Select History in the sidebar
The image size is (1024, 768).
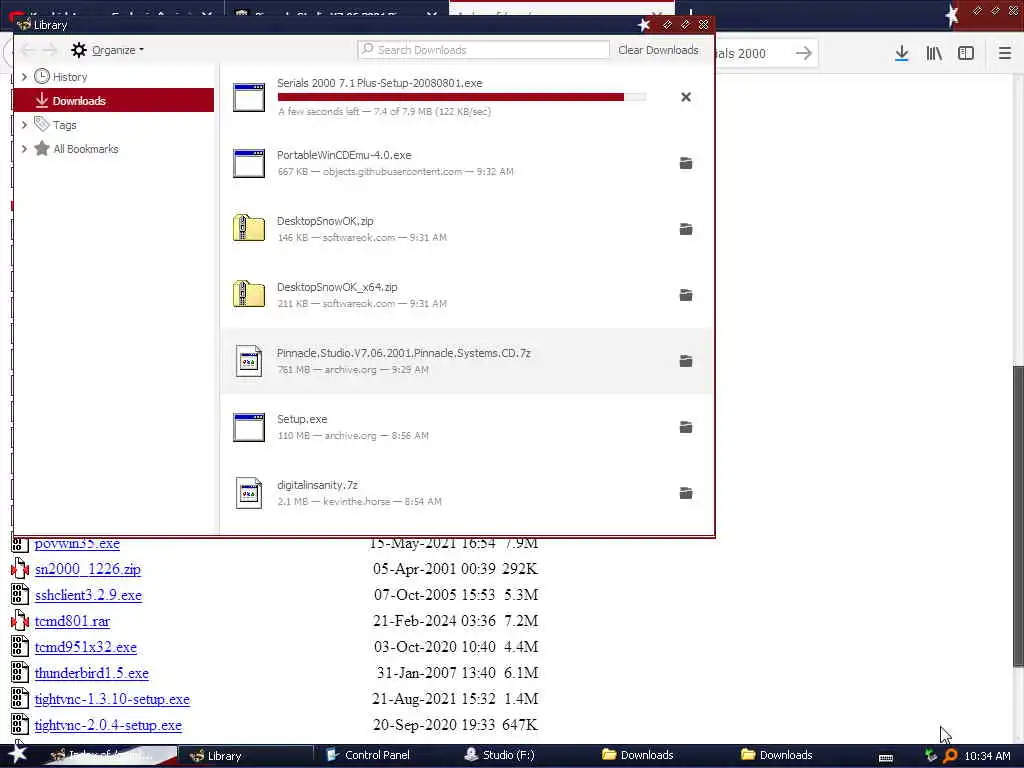[69, 77]
